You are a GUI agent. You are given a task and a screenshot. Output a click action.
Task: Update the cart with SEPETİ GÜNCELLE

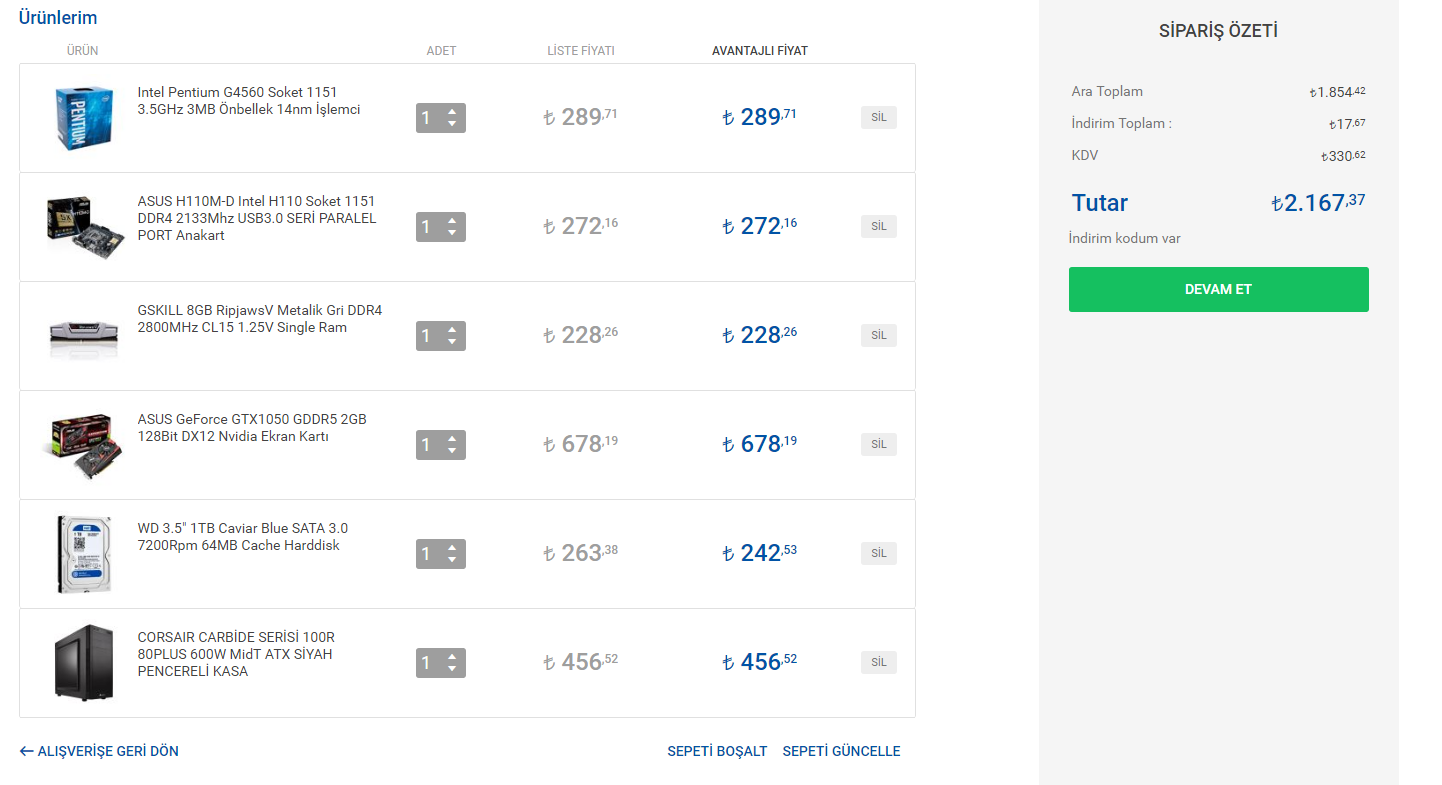[841, 751]
